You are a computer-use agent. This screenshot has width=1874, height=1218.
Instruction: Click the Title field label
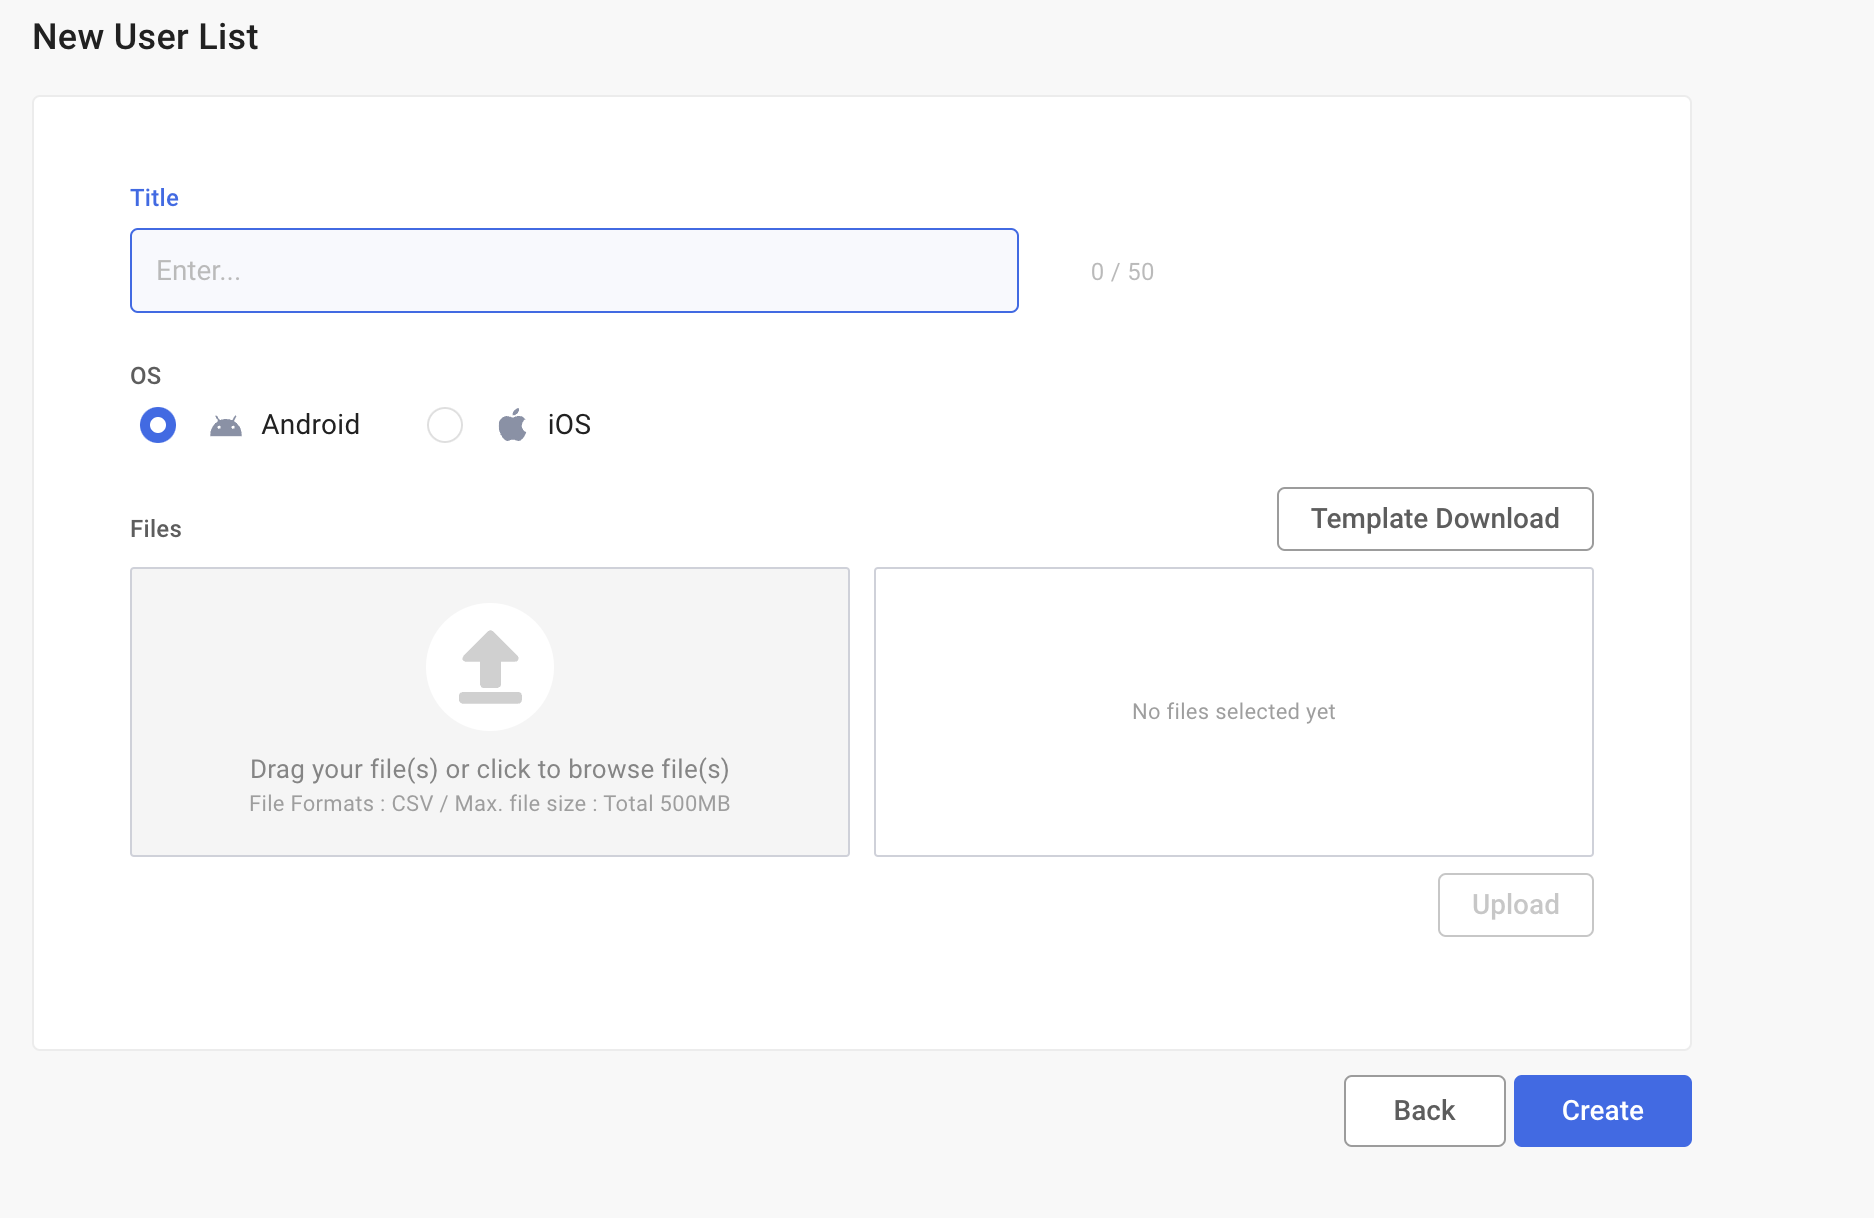coord(154,198)
